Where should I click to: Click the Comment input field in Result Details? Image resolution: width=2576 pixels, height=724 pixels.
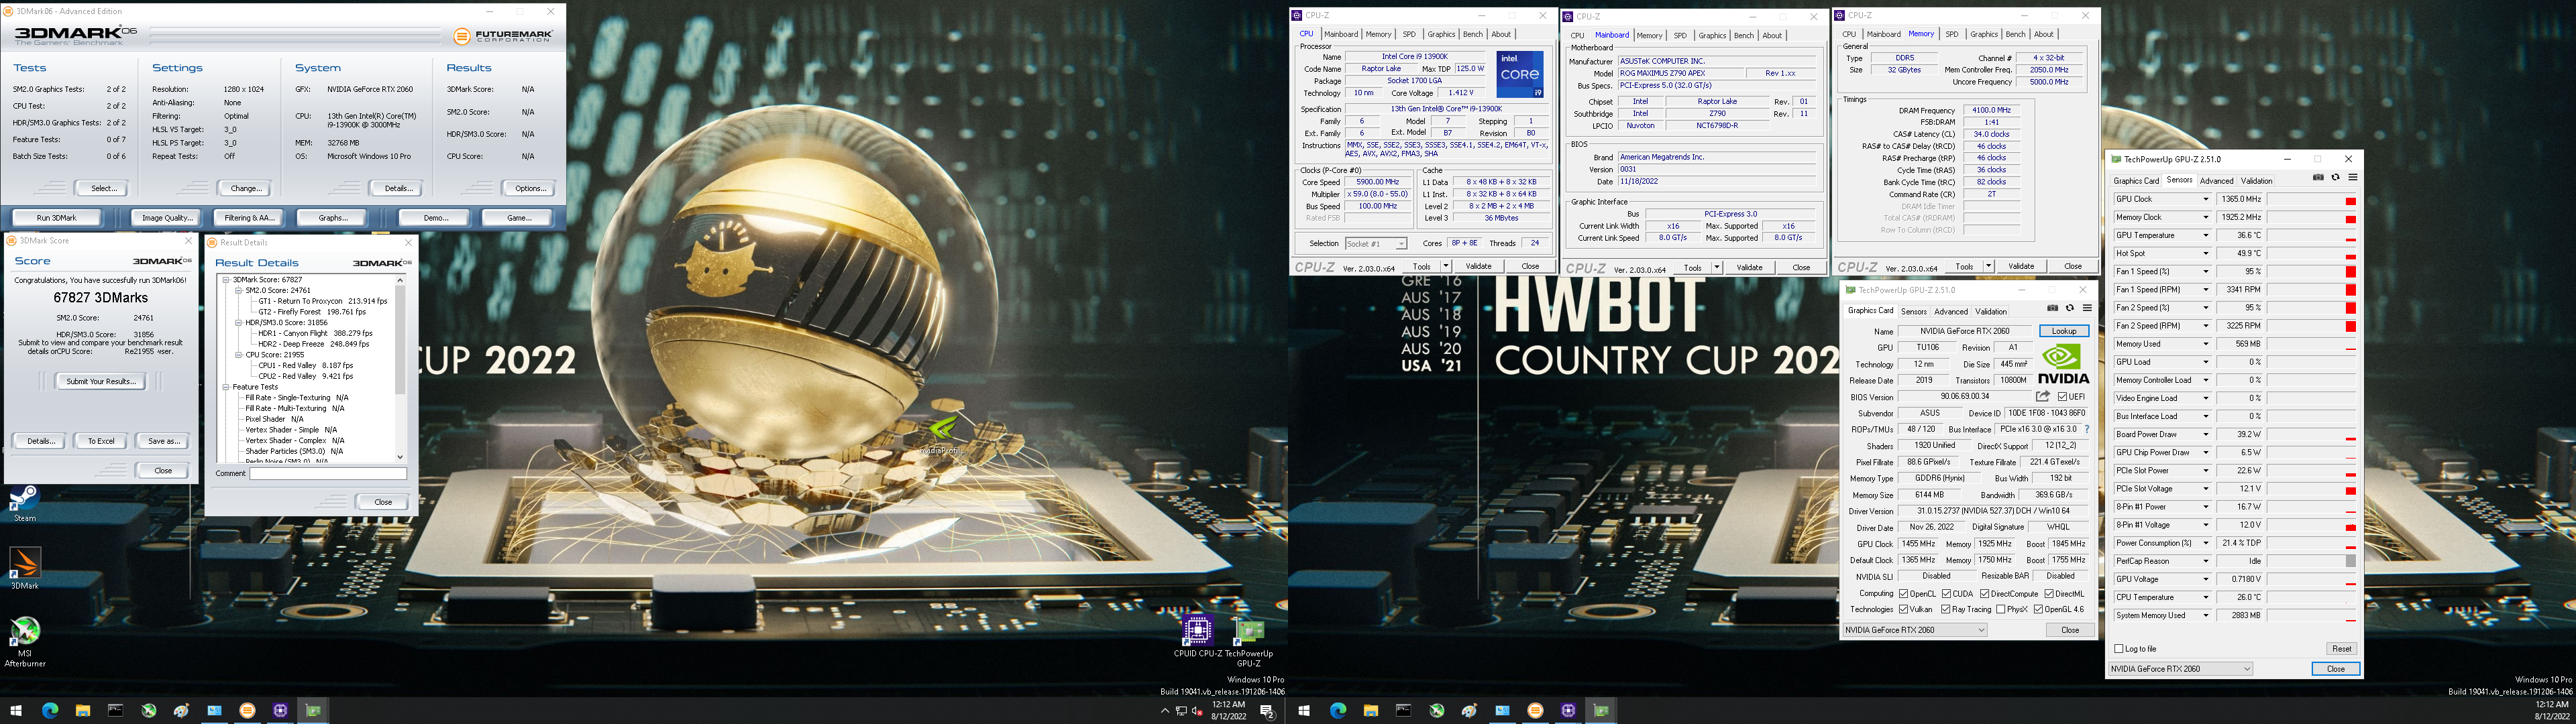pos(328,474)
